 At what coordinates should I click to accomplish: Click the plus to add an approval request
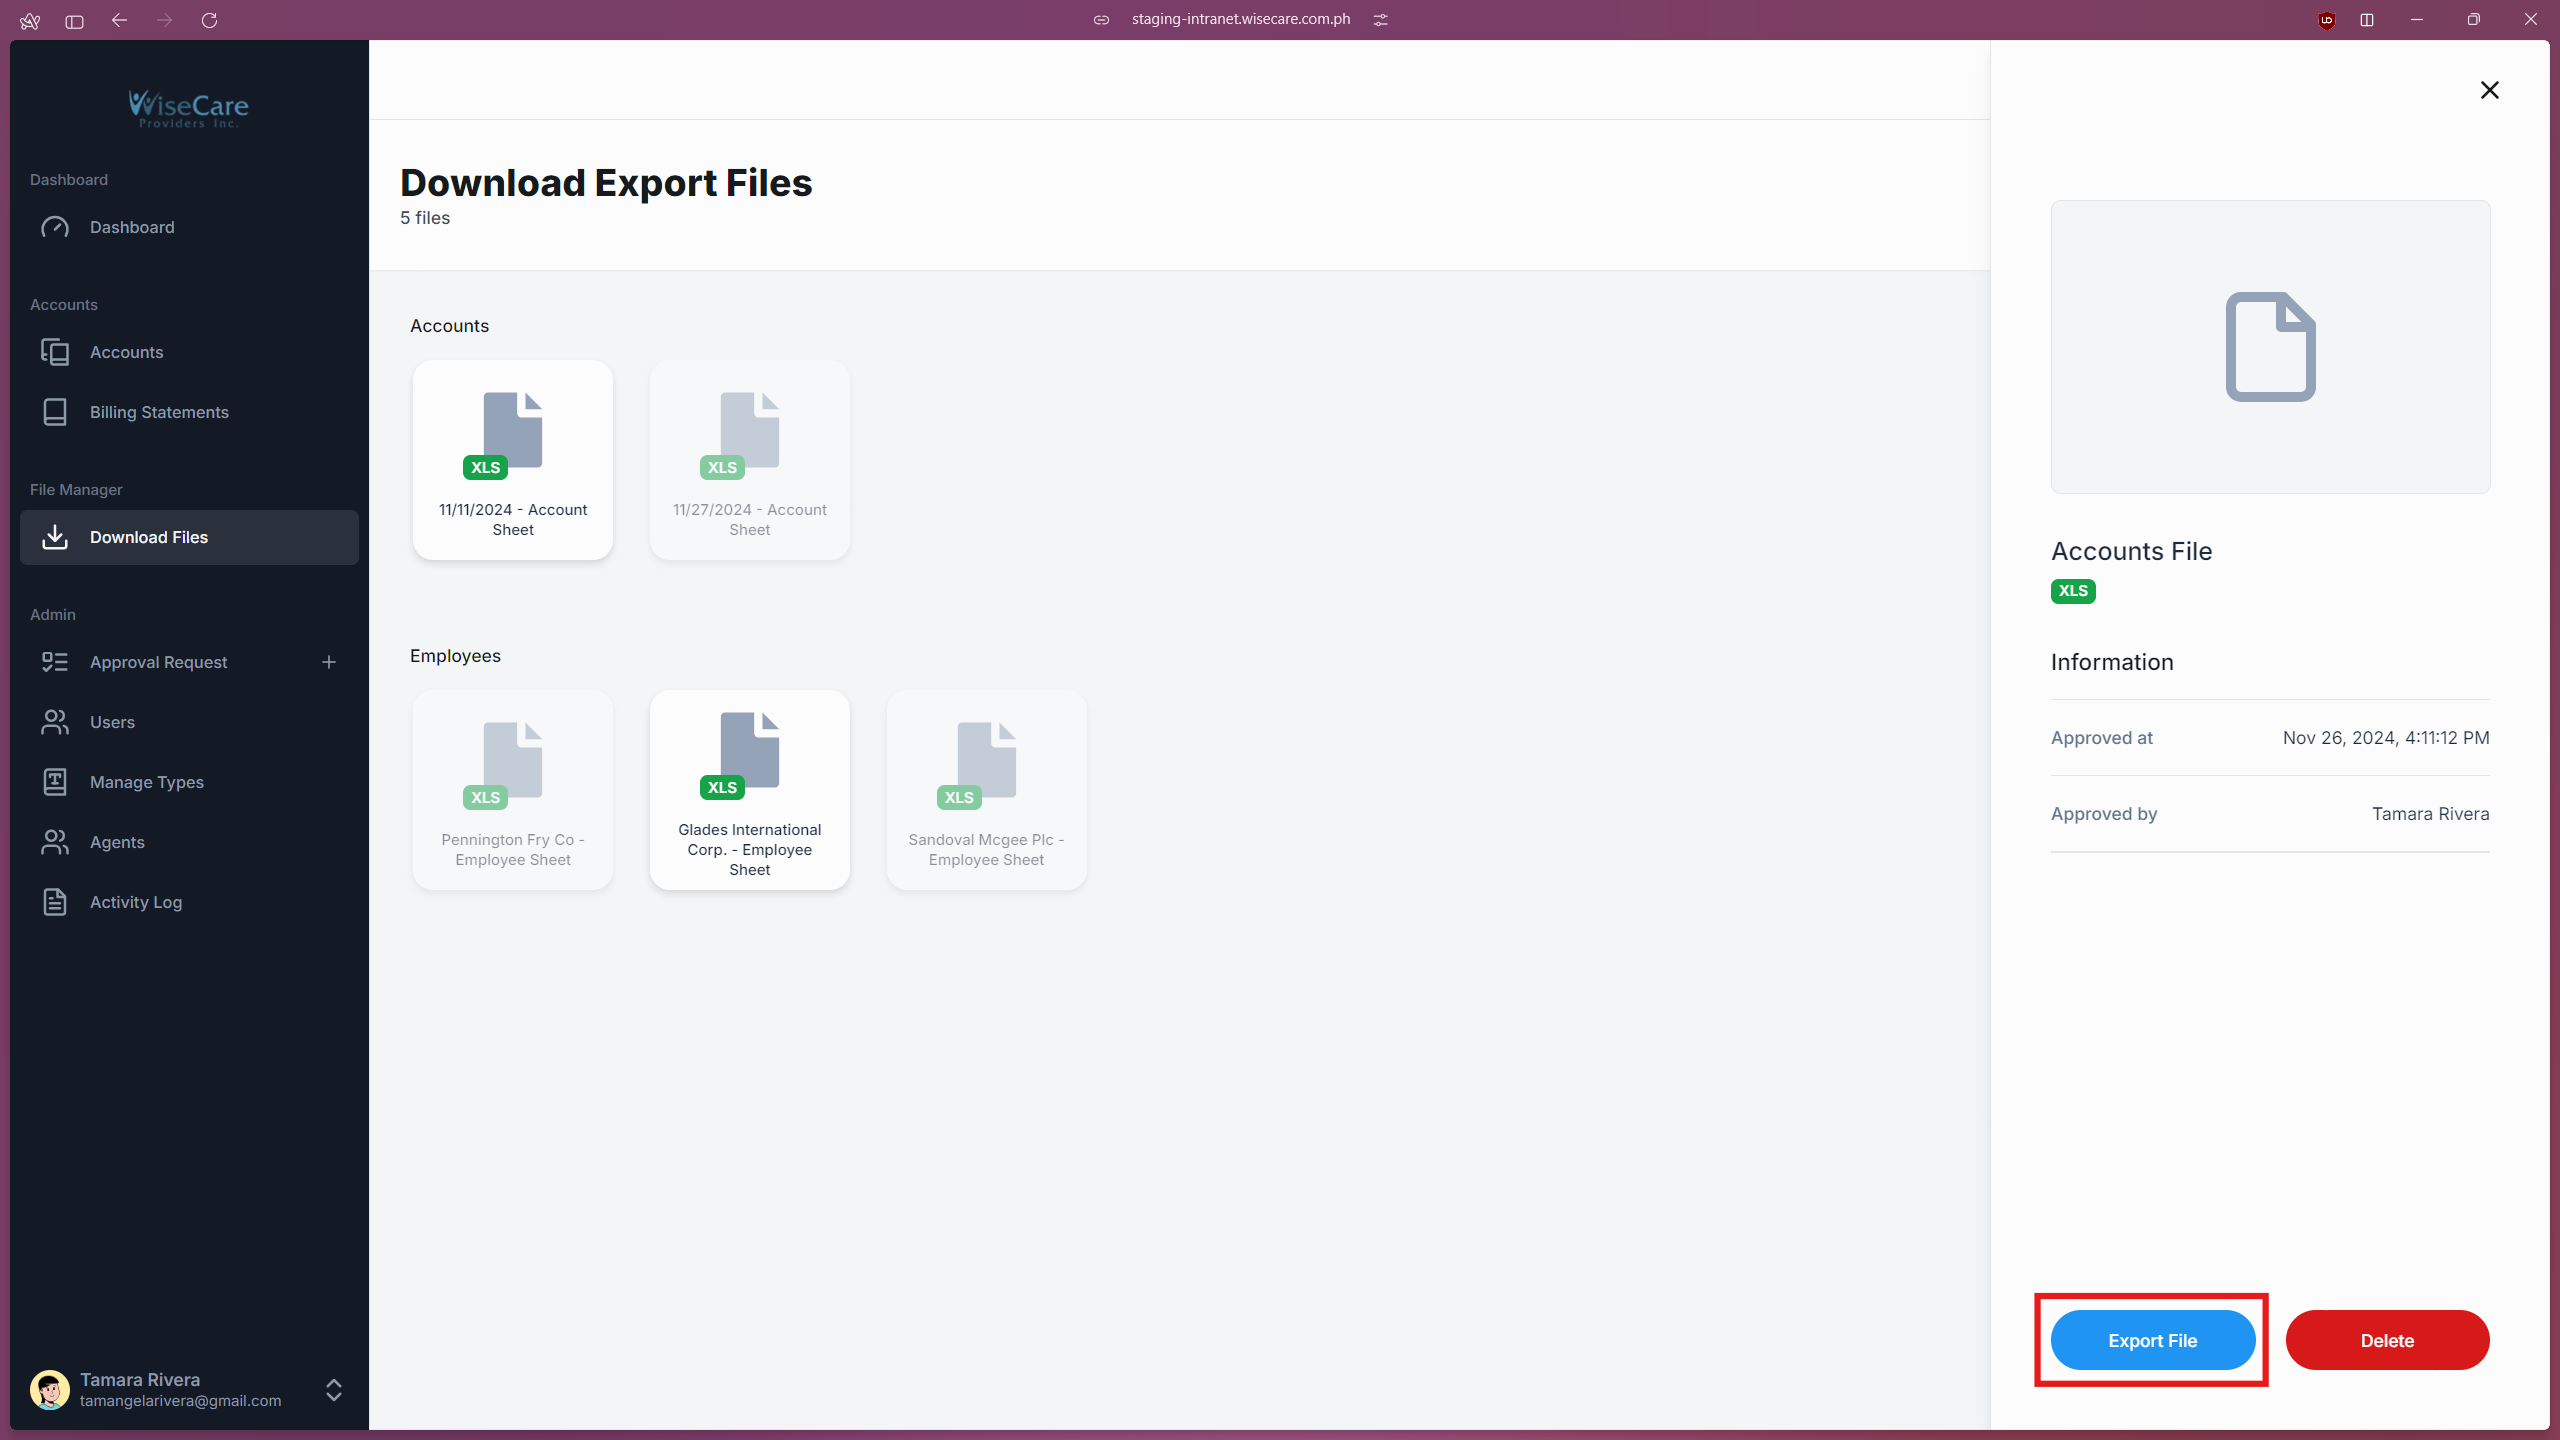(x=329, y=661)
